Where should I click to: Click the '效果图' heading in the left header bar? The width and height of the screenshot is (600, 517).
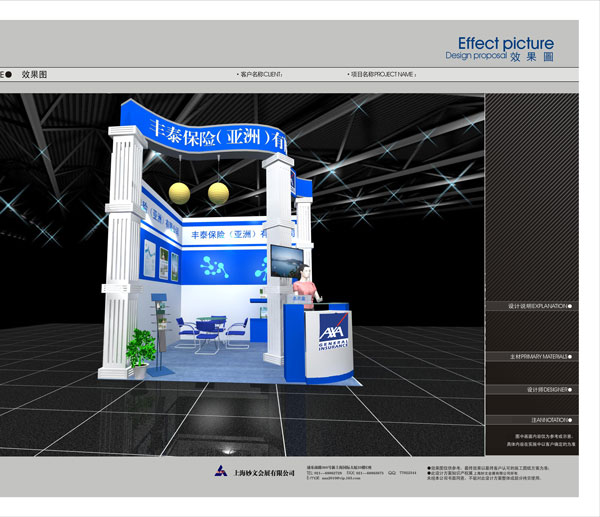click(x=34, y=74)
